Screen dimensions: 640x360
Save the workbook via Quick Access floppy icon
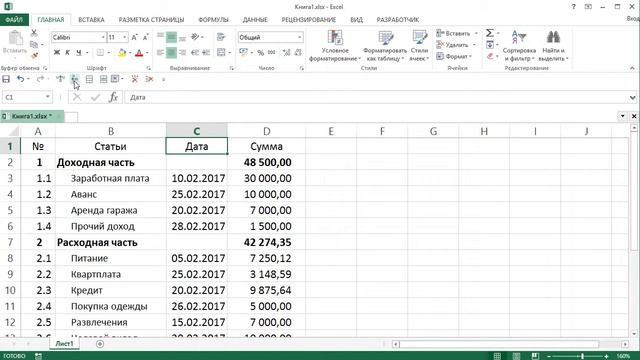[6, 79]
